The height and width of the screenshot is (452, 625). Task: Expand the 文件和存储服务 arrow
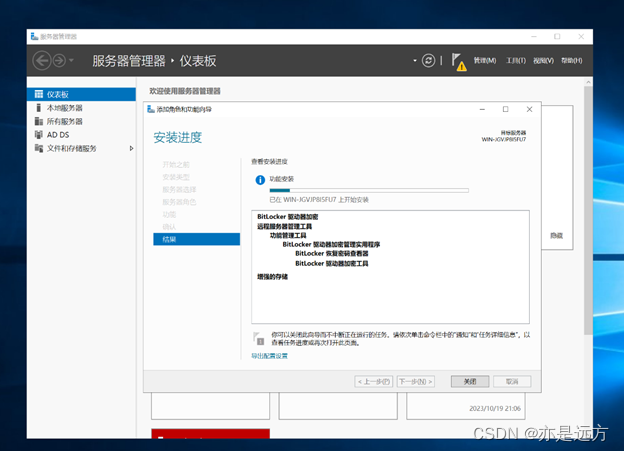coord(132,148)
